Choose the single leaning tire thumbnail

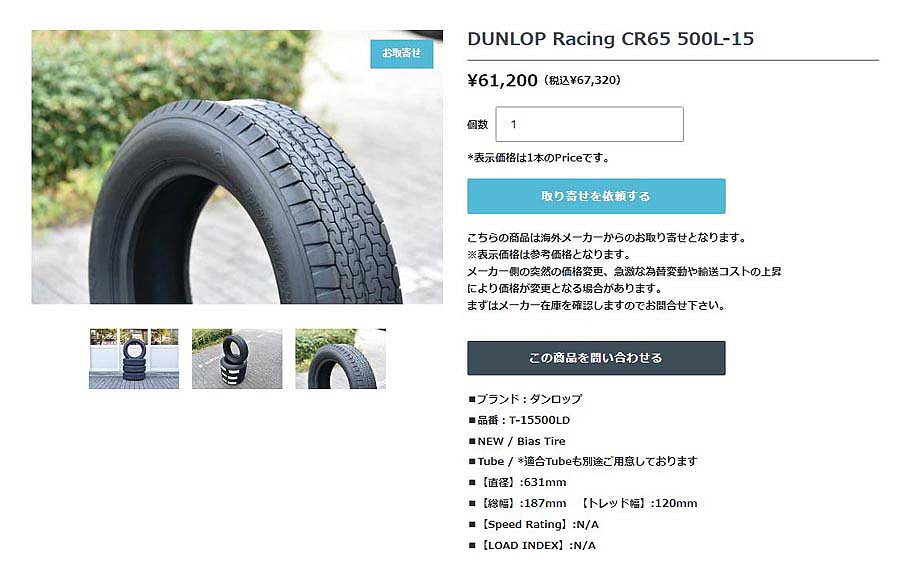pos(340,359)
